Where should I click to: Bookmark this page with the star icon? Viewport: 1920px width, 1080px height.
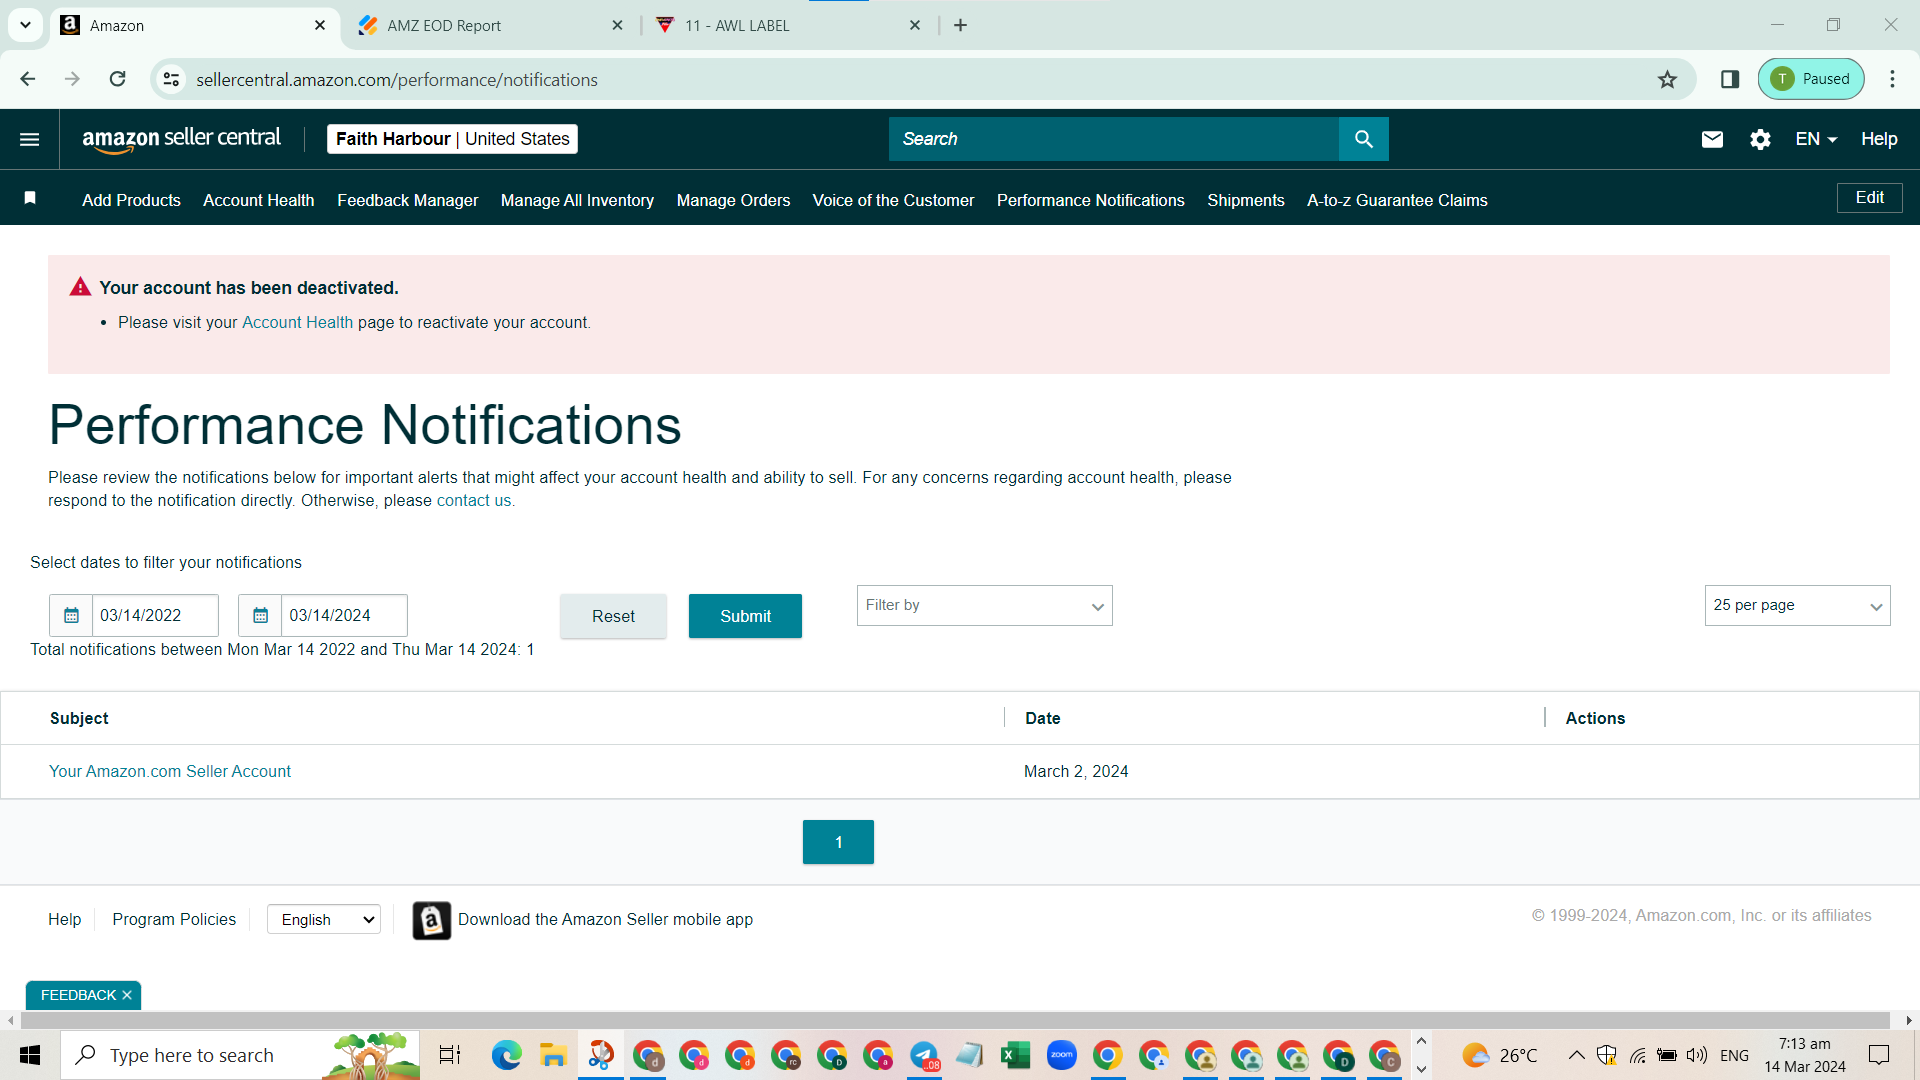click(1667, 79)
